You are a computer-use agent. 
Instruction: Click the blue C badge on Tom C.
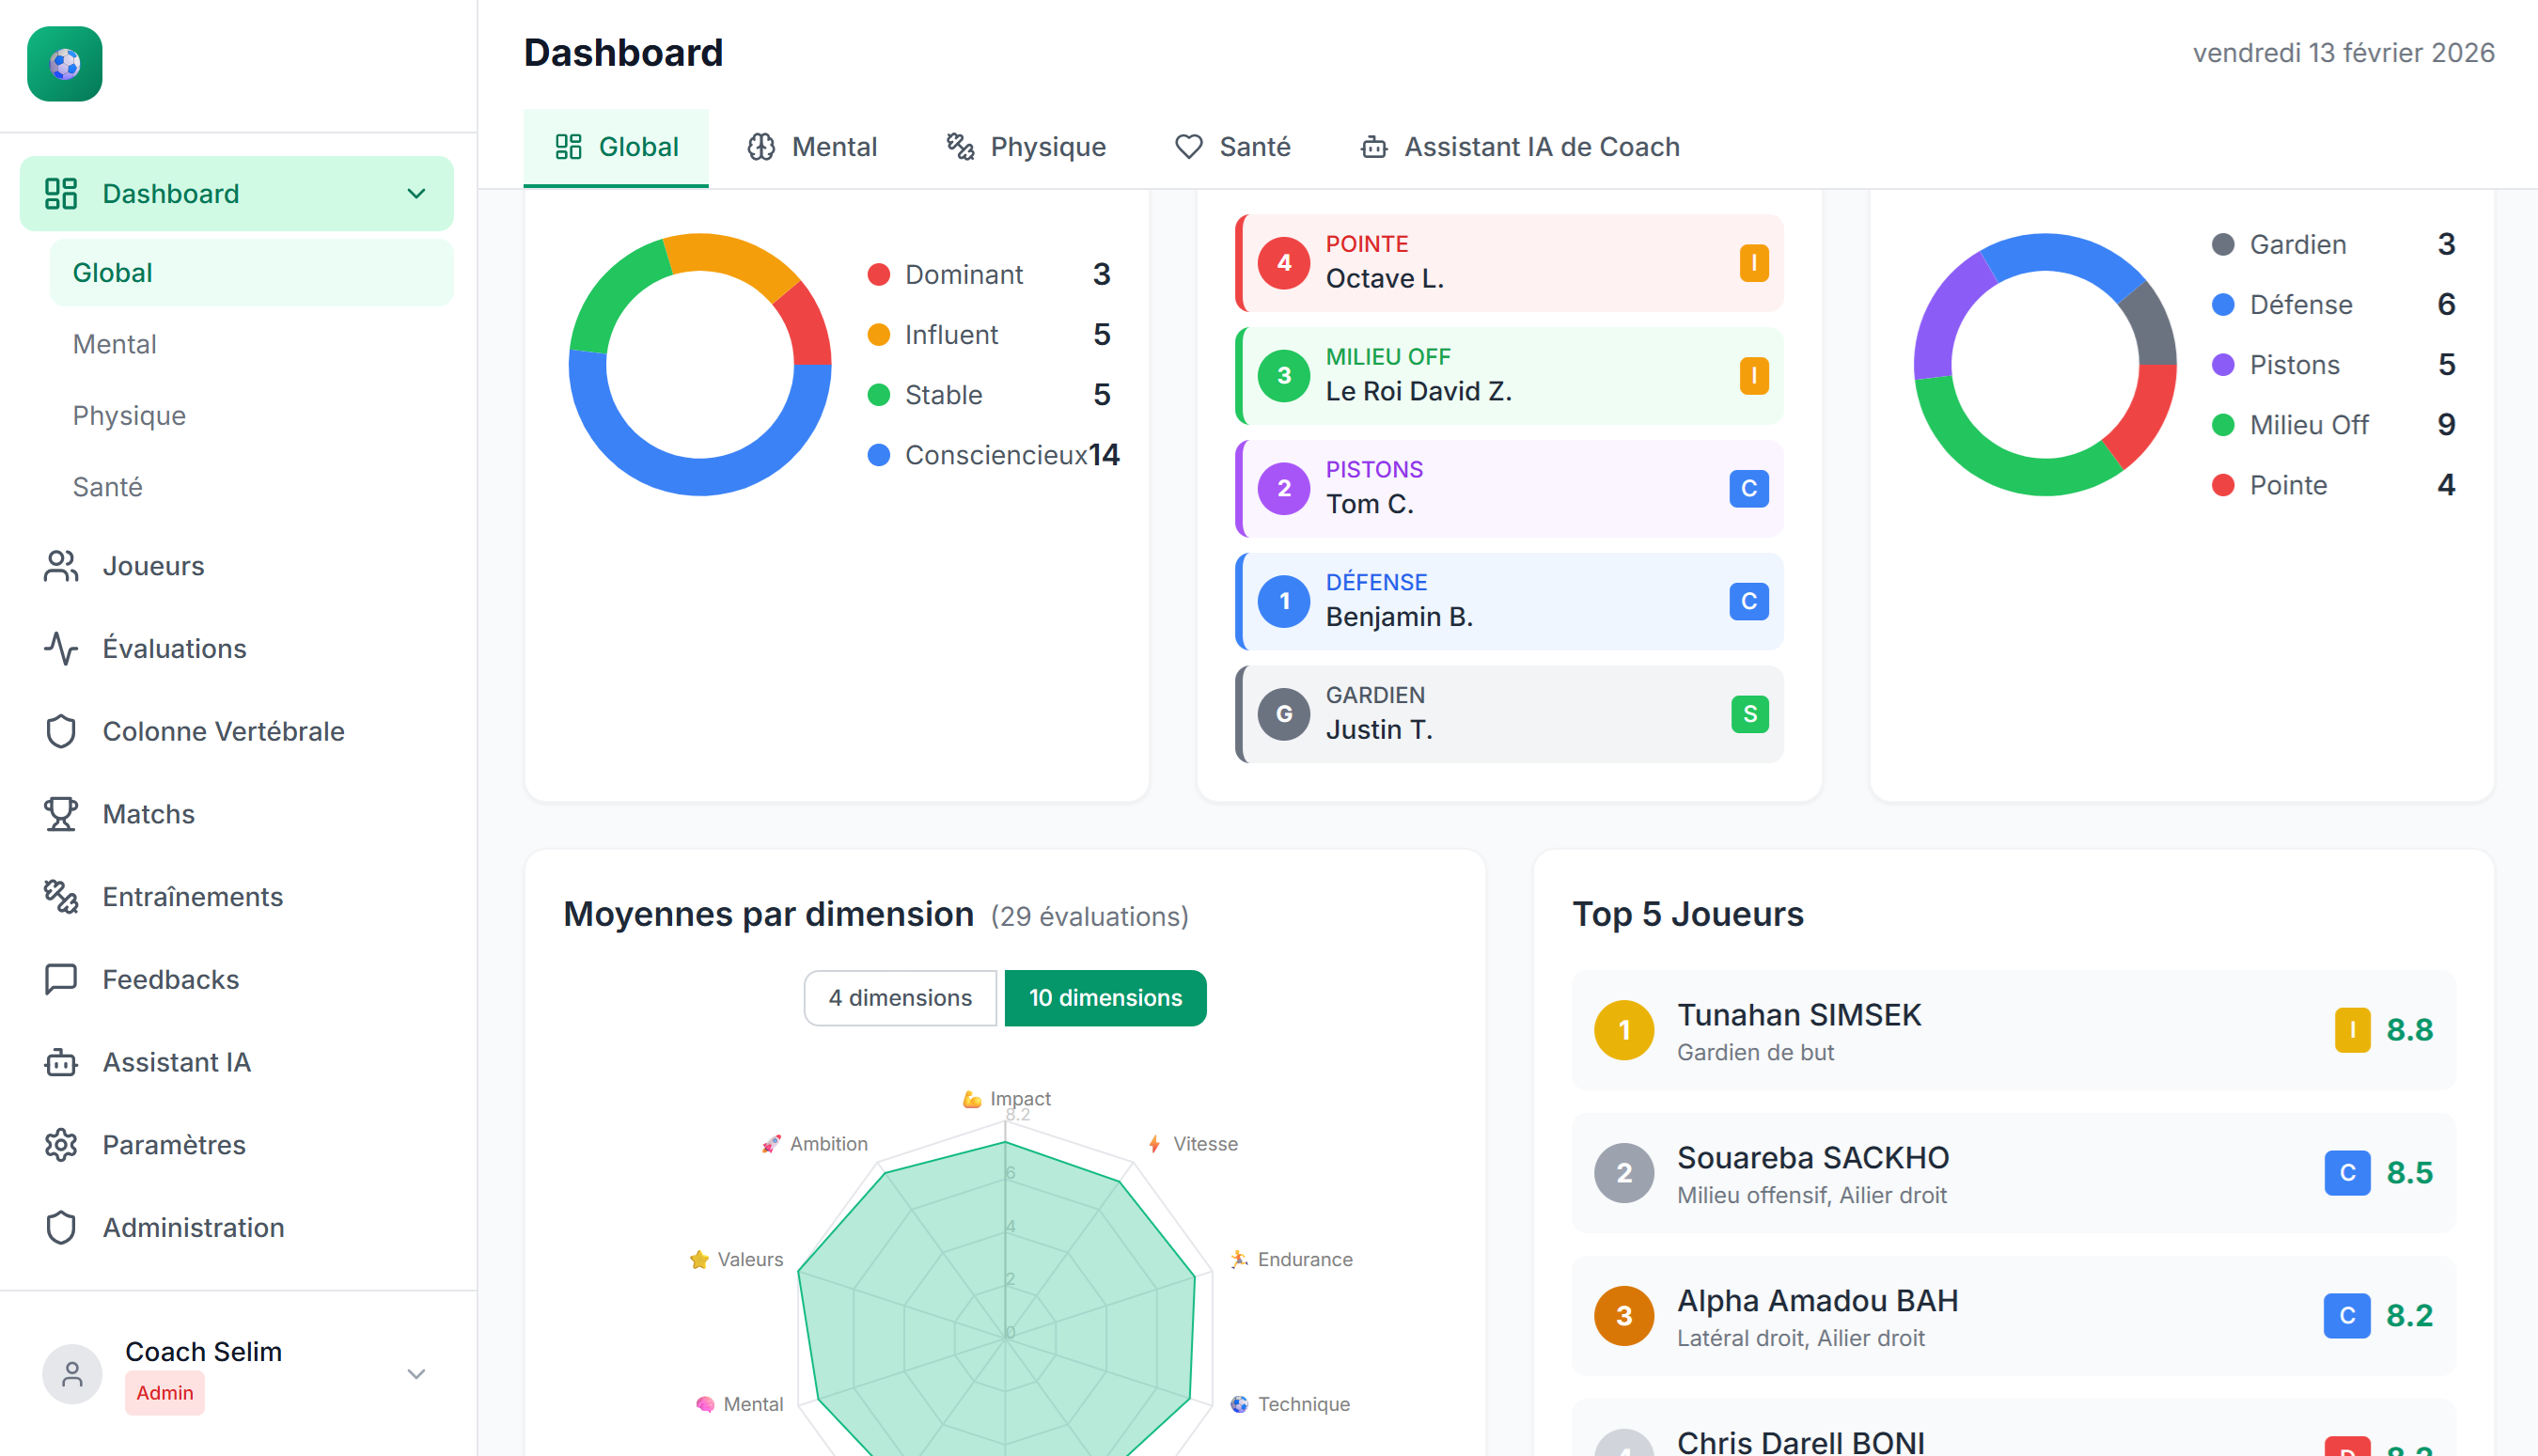1749,489
